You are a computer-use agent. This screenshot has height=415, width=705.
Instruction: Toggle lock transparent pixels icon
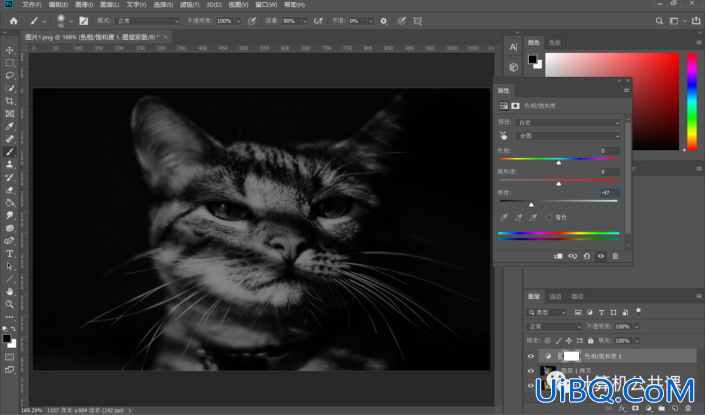click(x=547, y=341)
